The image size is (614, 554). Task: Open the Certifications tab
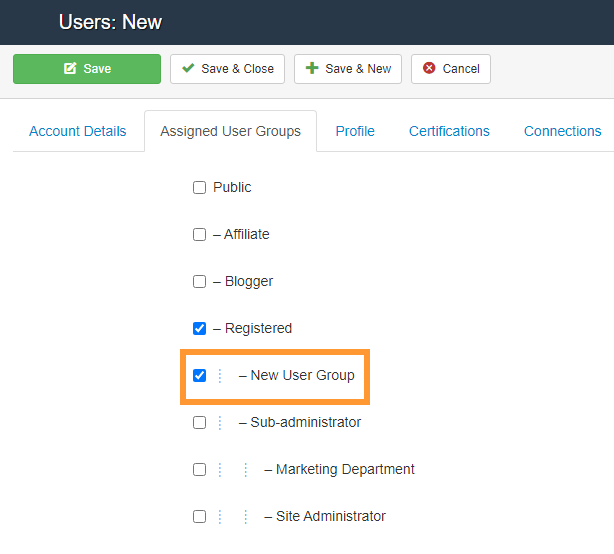(x=449, y=131)
